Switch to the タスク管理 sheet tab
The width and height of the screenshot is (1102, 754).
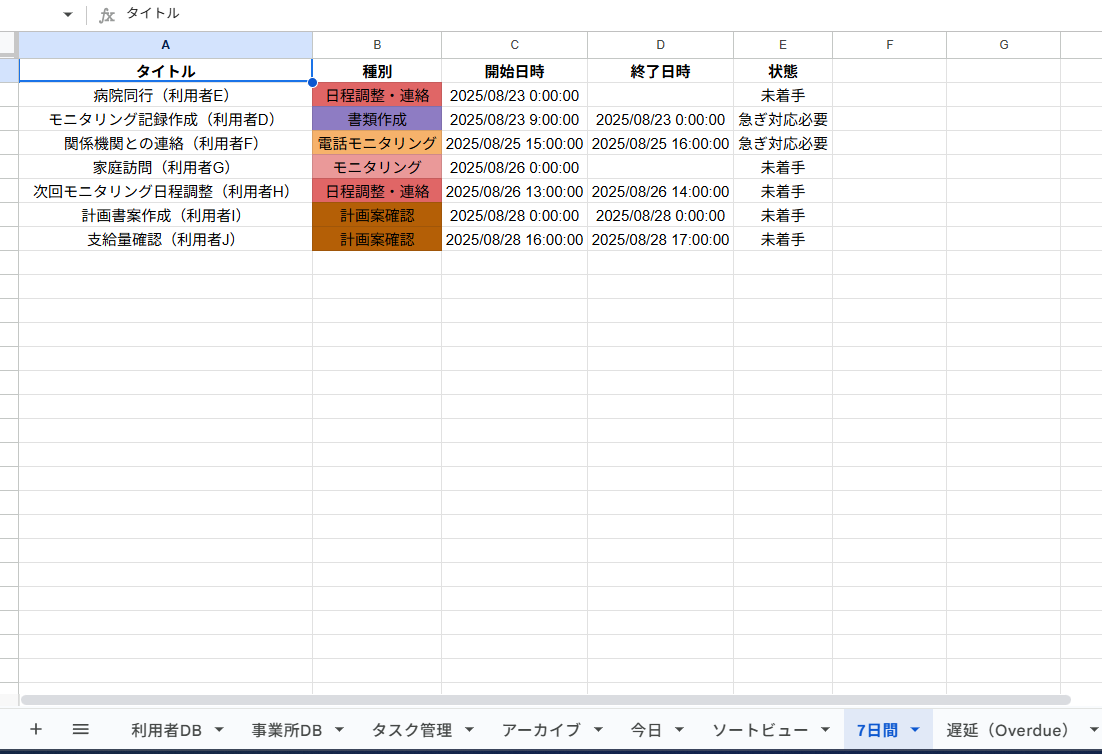pos(412,730)
